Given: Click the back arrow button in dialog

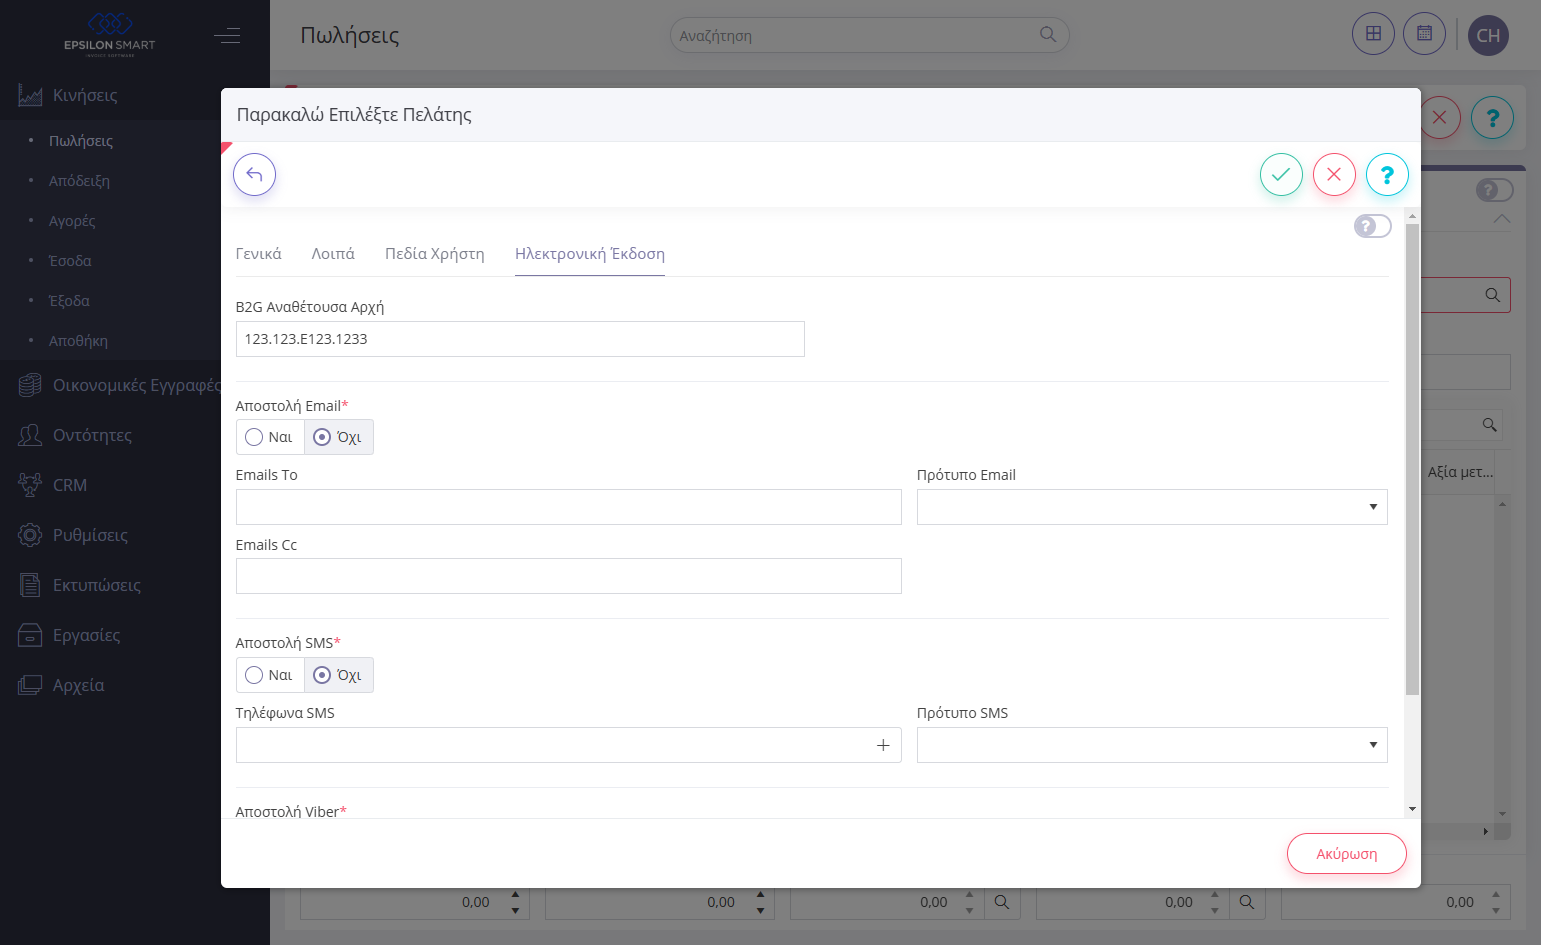Looking at the screenshot, I should [254, 175].
